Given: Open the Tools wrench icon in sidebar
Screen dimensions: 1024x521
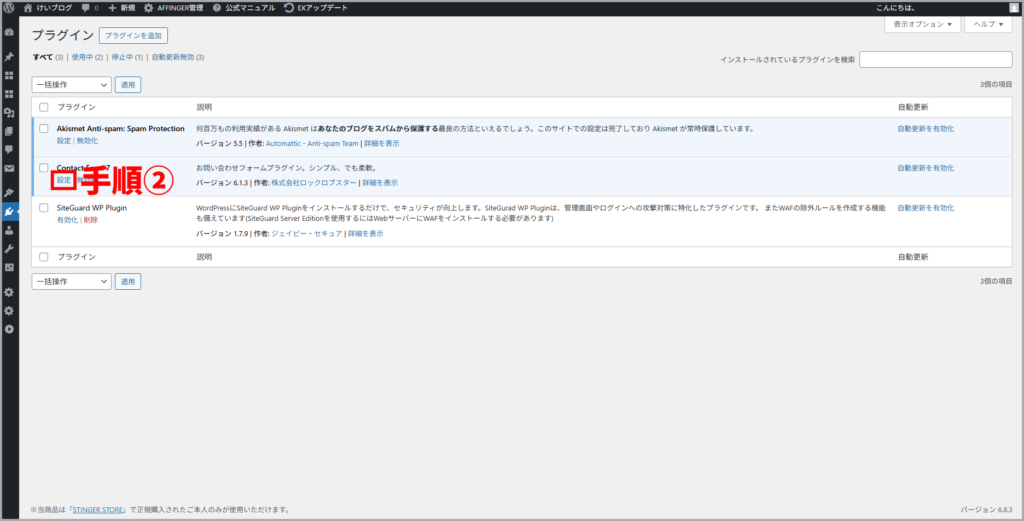Looking at the screenshot, I should [9, 248].
